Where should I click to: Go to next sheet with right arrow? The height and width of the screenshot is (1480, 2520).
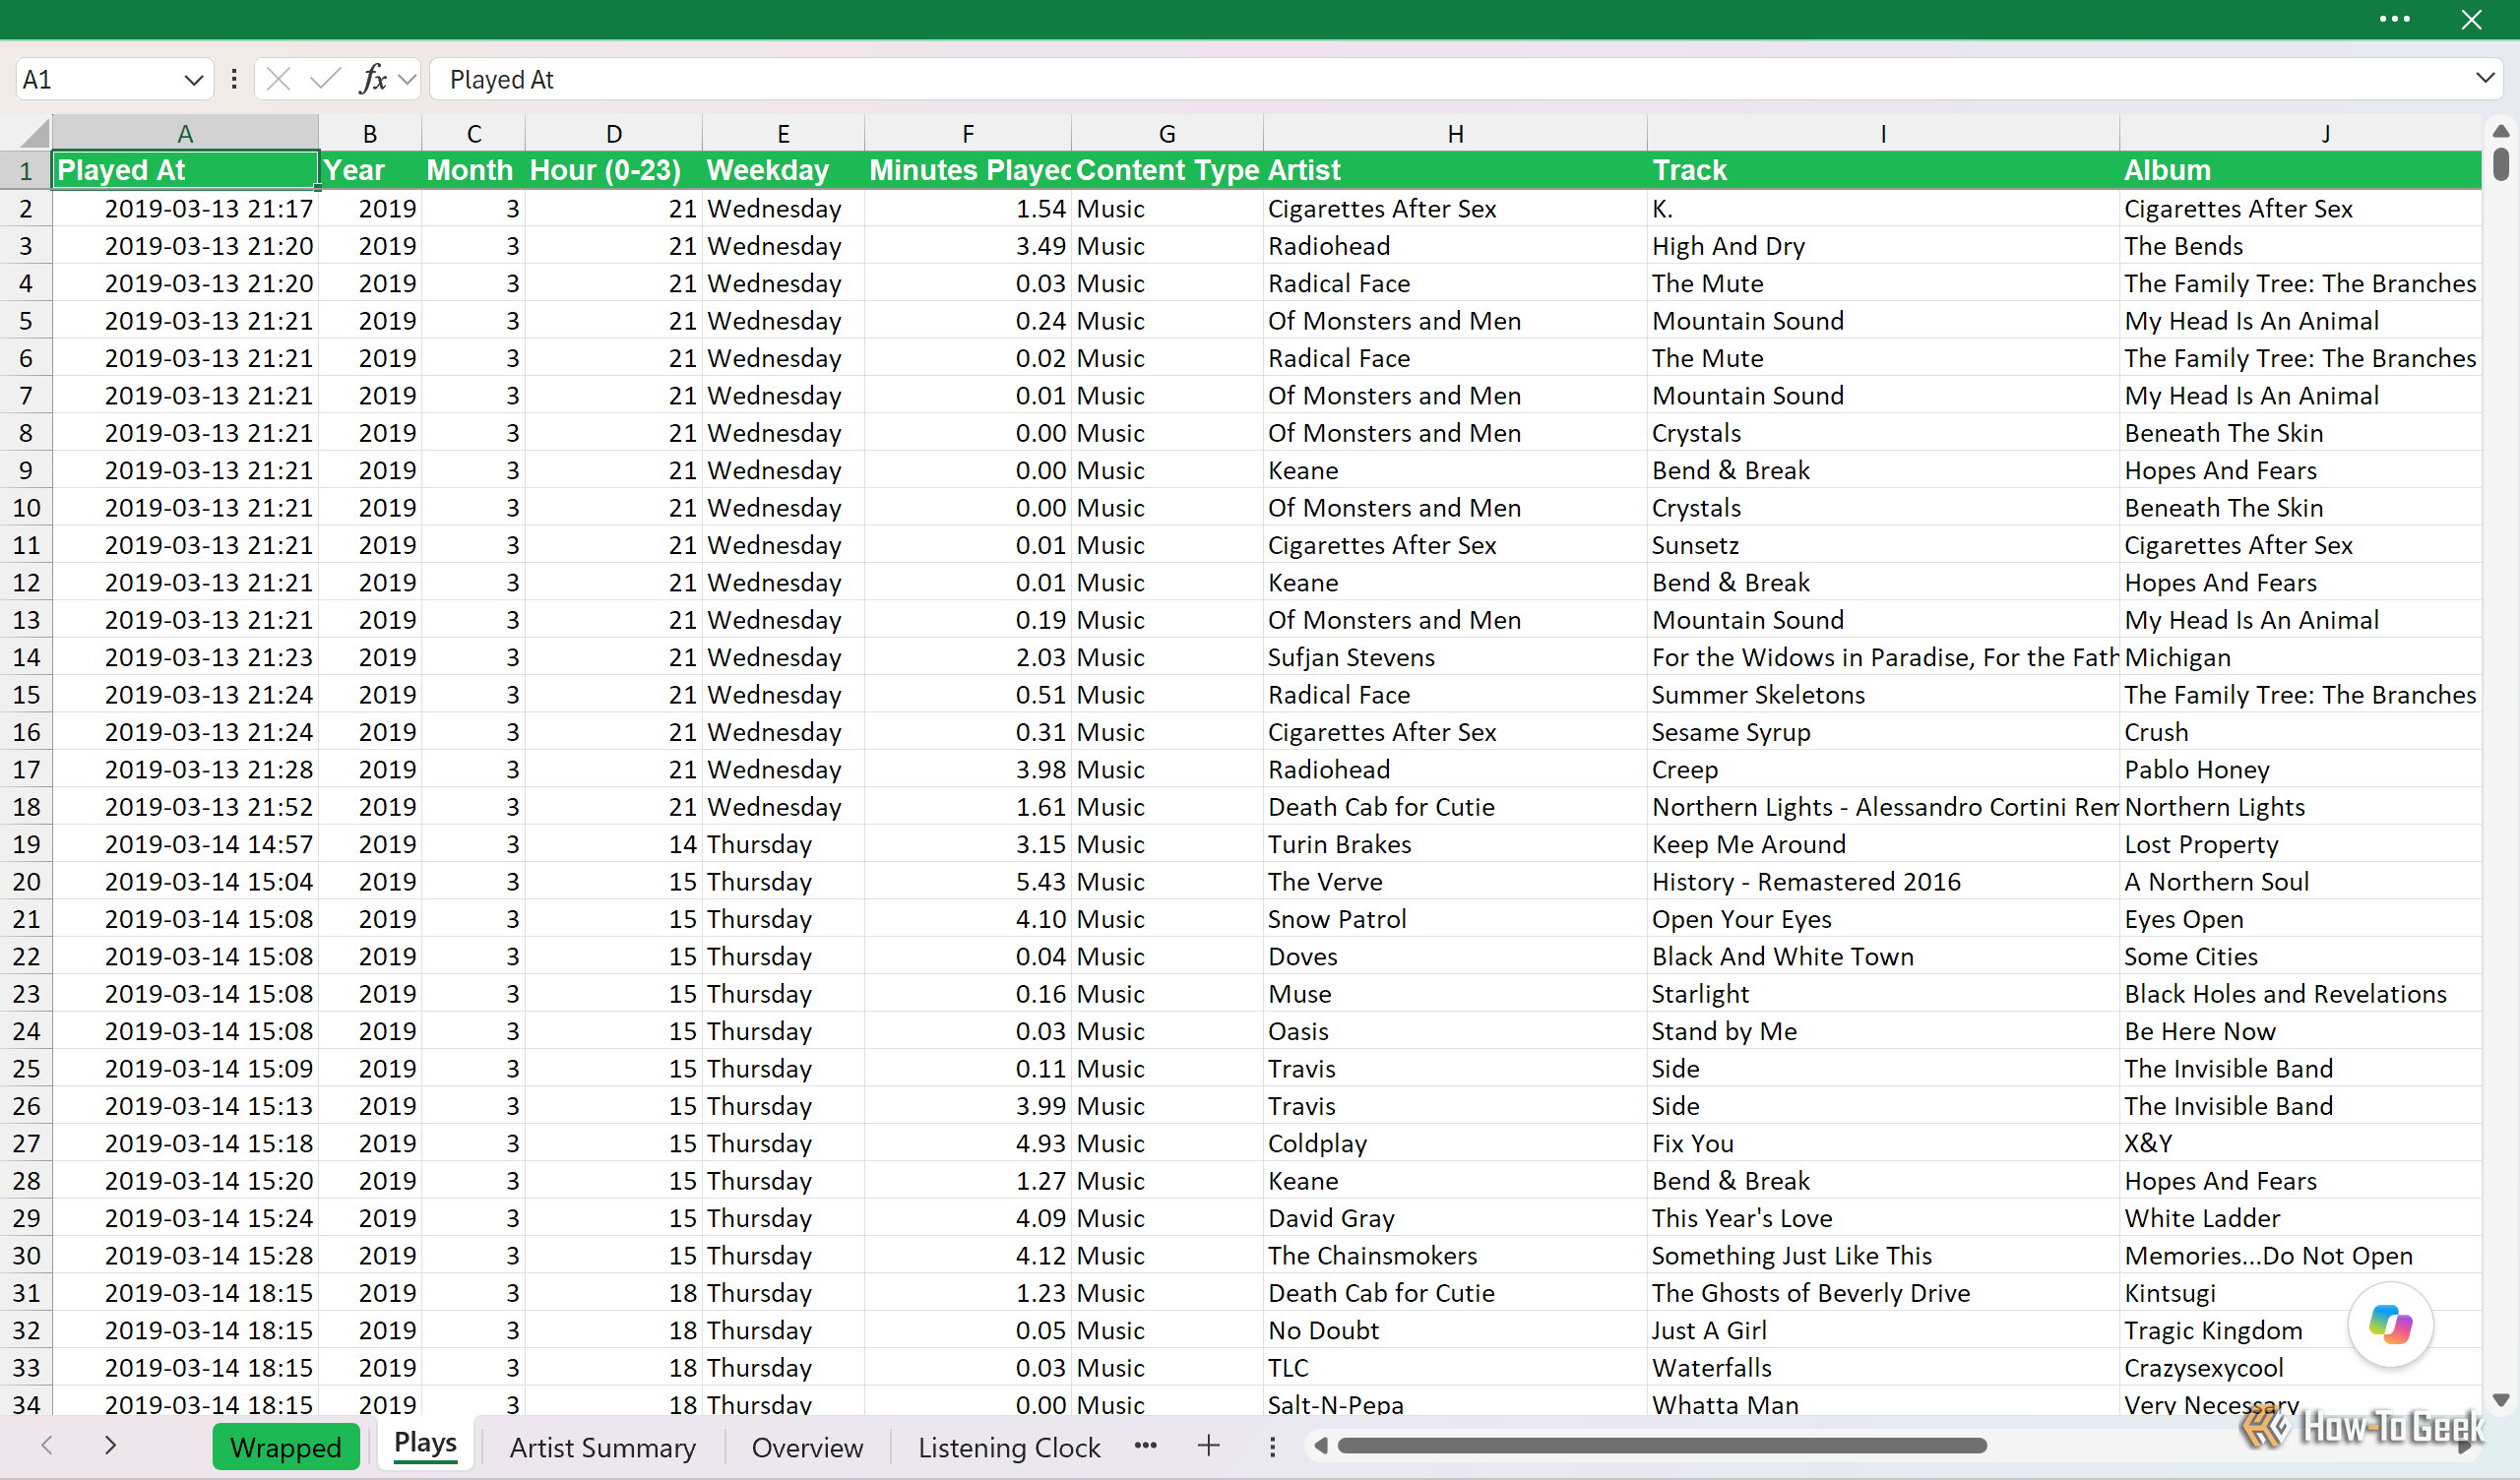[110, 1445]
